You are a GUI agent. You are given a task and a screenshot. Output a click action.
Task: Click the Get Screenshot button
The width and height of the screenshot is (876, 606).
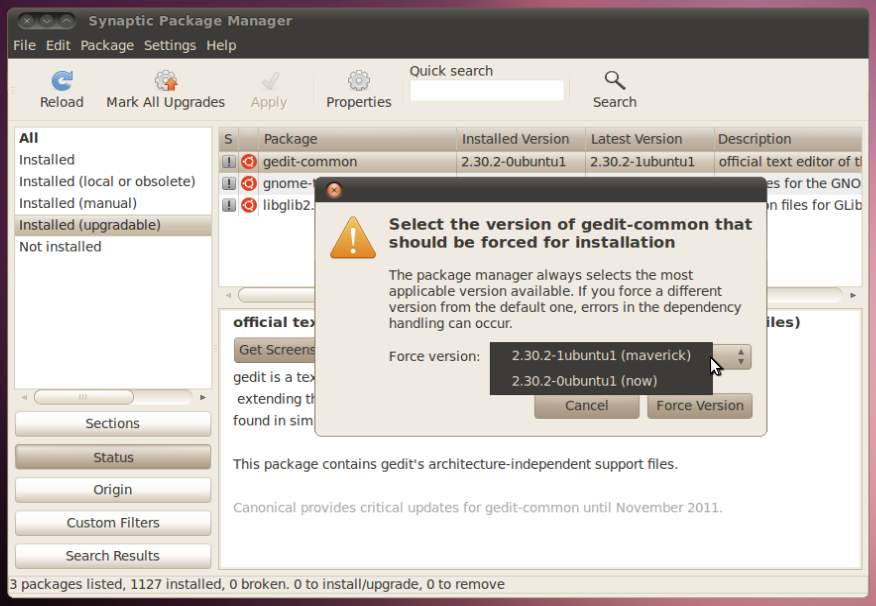tap(275, 350)
